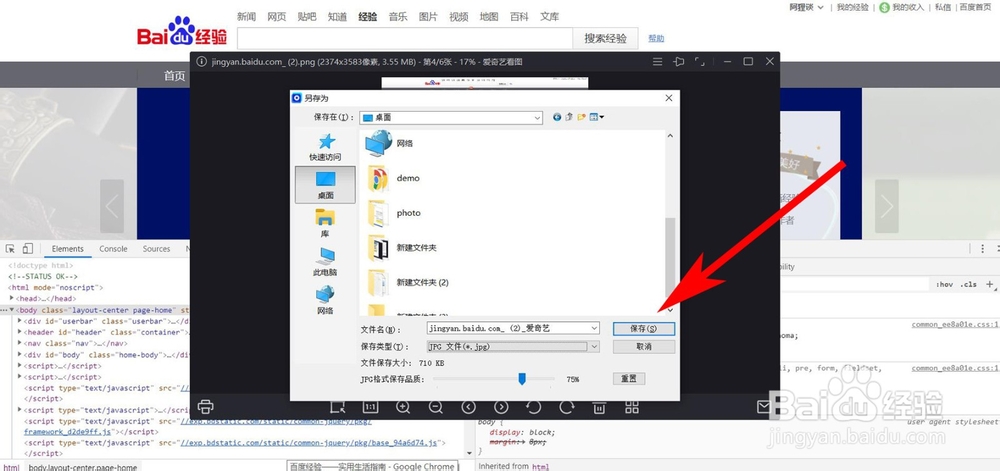Click the Reset (重置) quality button

tap(629, 379)
